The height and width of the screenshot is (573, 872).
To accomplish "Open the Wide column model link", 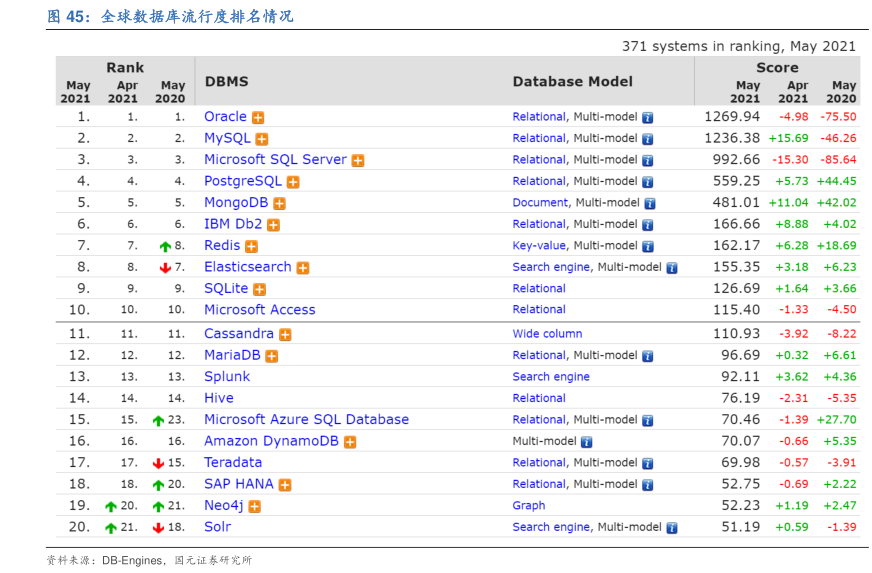I will pos(547,334).
